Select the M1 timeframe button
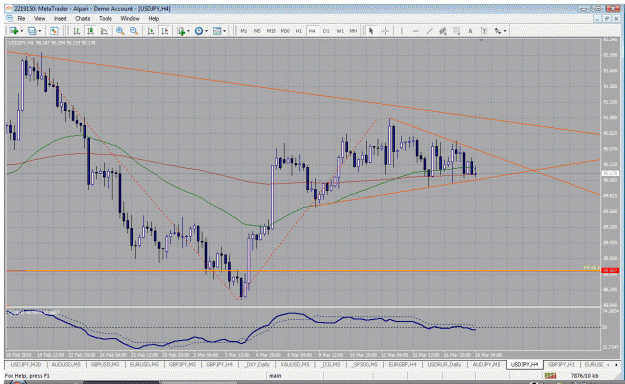 [x=244, y=31]
